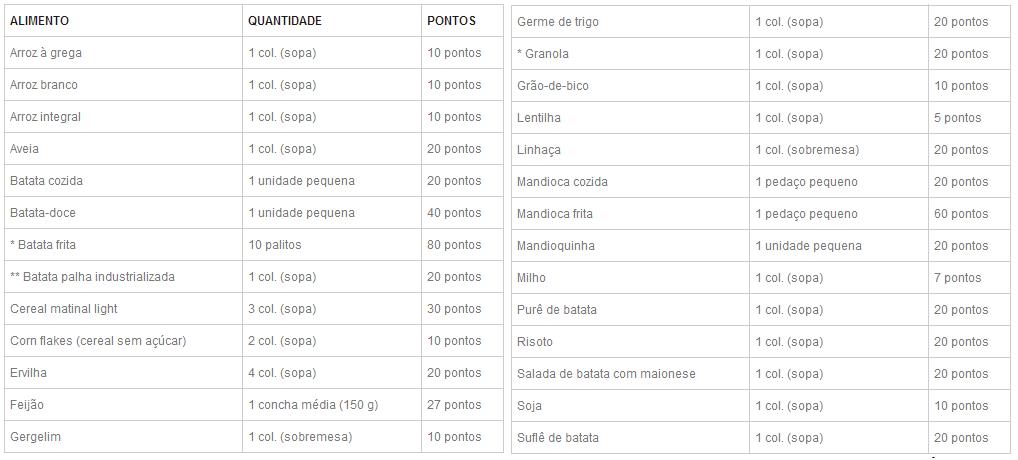Screen dimensions: 1018x460
Task: Click the 5 pontos value for Lentilha
Action: [958, 118]
